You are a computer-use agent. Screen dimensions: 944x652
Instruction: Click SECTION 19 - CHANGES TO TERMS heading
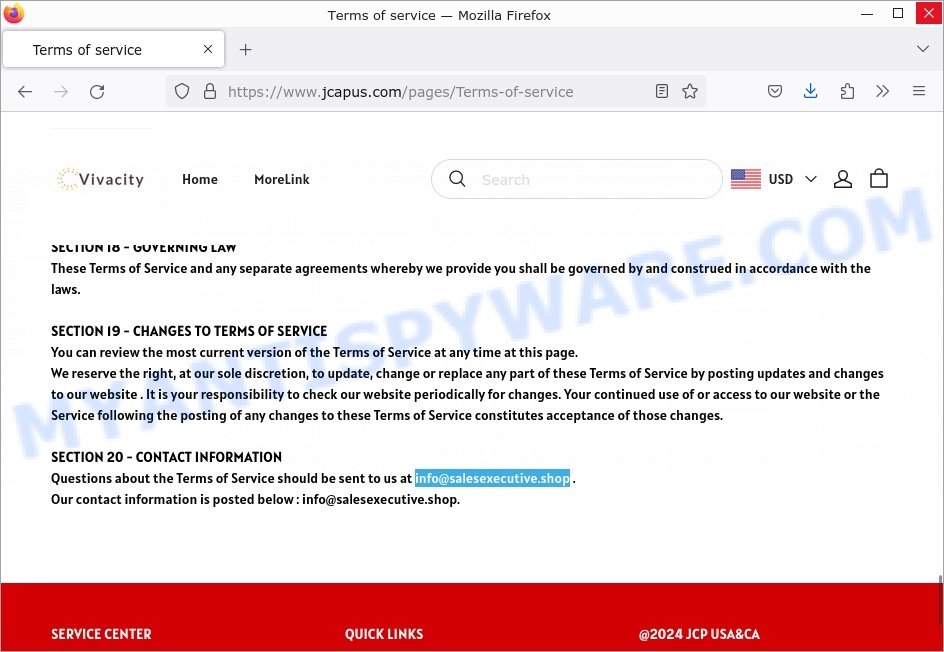[189, 331]
